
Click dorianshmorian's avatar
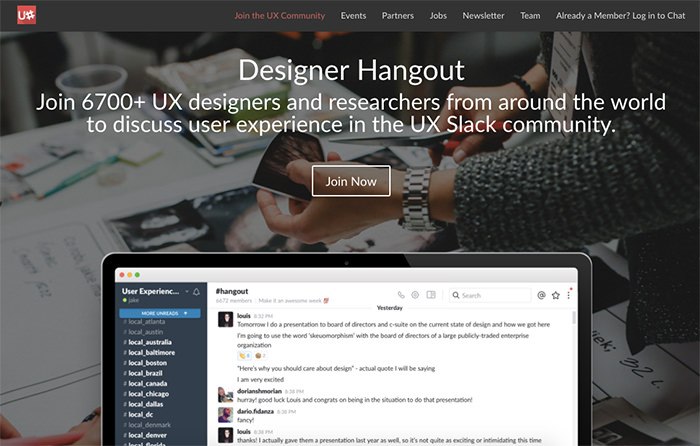coord(225,395)
